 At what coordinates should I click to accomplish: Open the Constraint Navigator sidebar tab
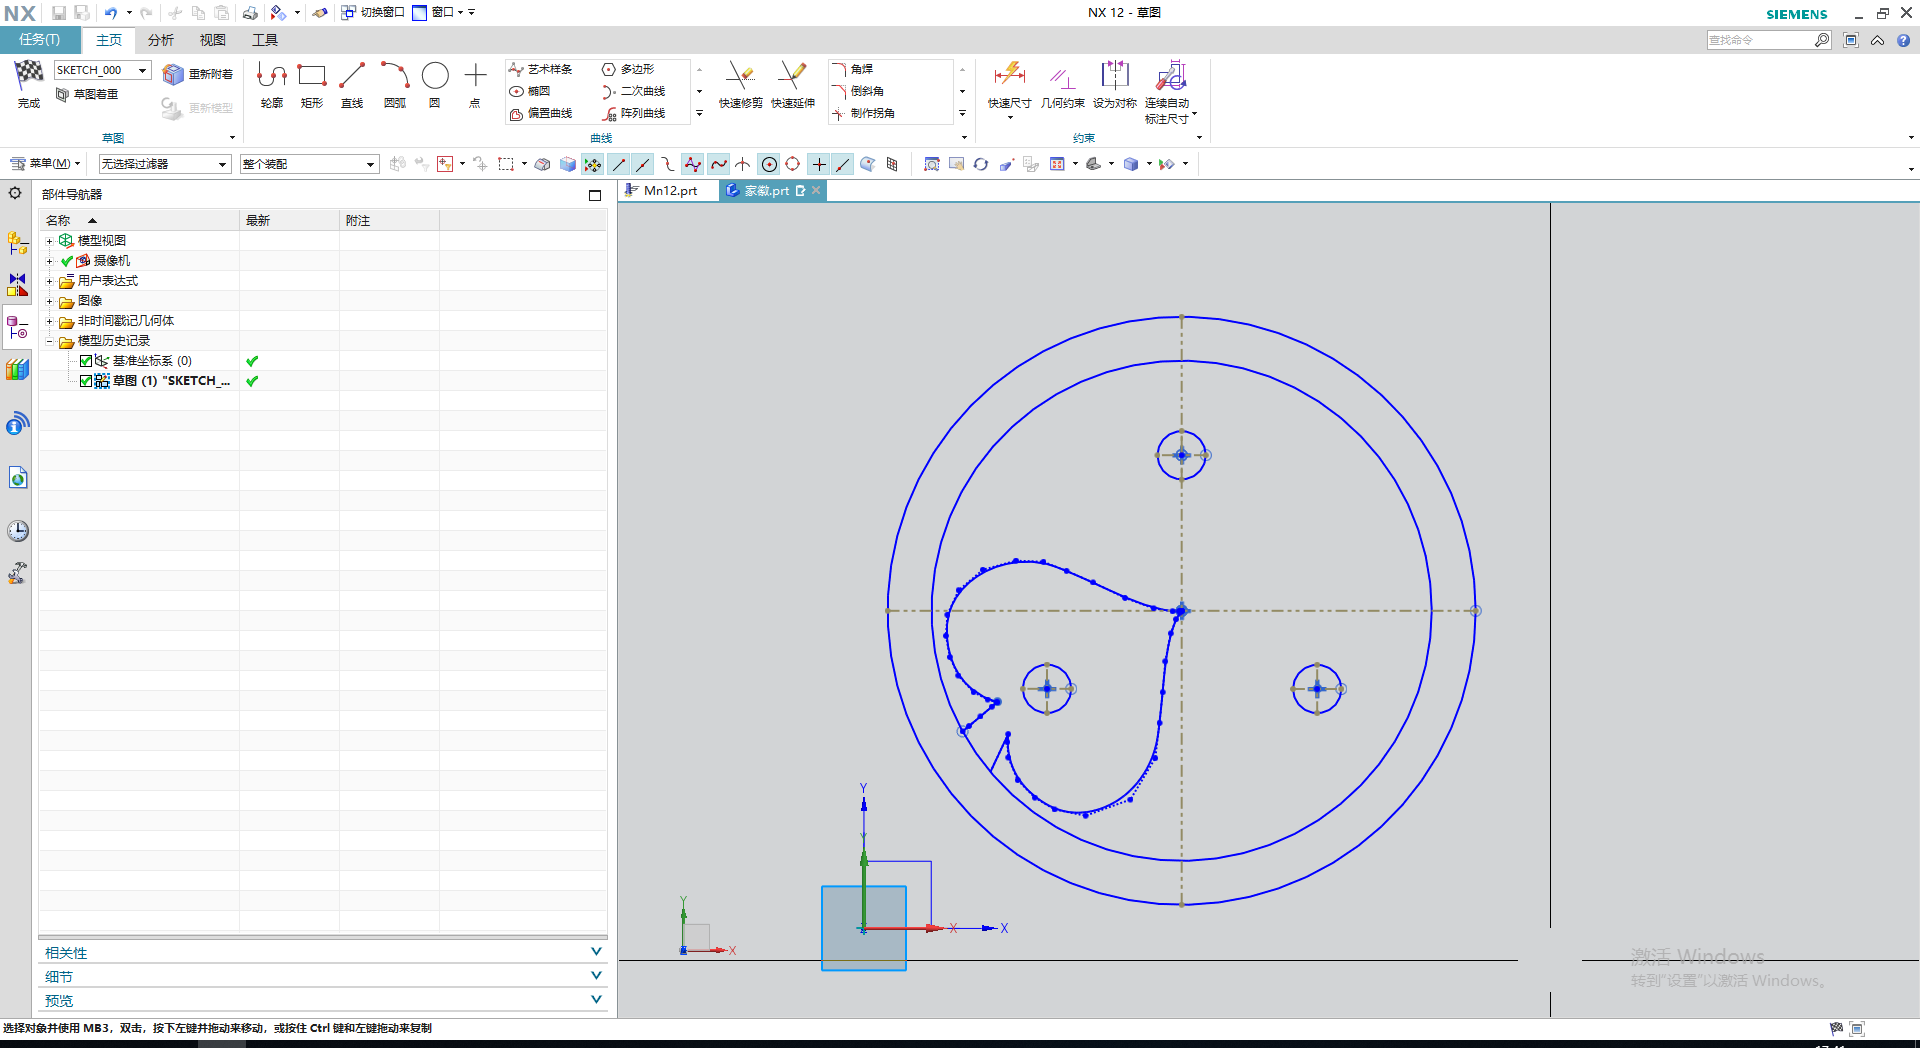click(x=18, y=285)
